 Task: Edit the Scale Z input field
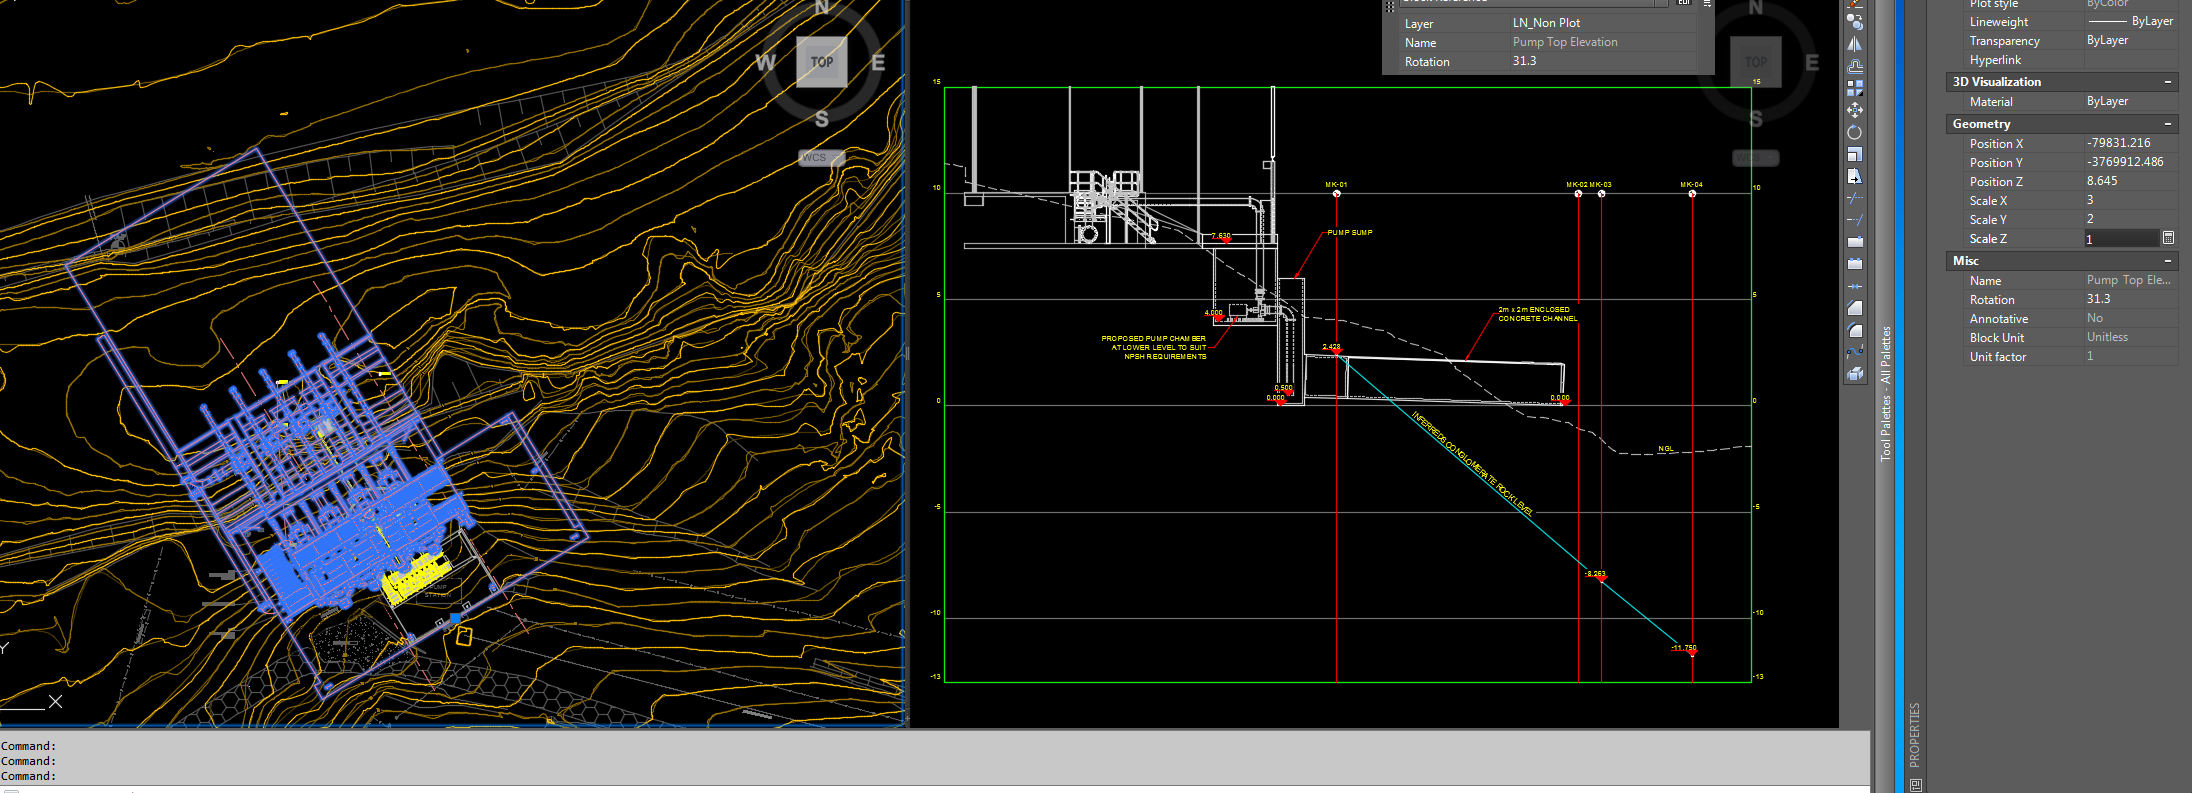[x=2121, y=238]
